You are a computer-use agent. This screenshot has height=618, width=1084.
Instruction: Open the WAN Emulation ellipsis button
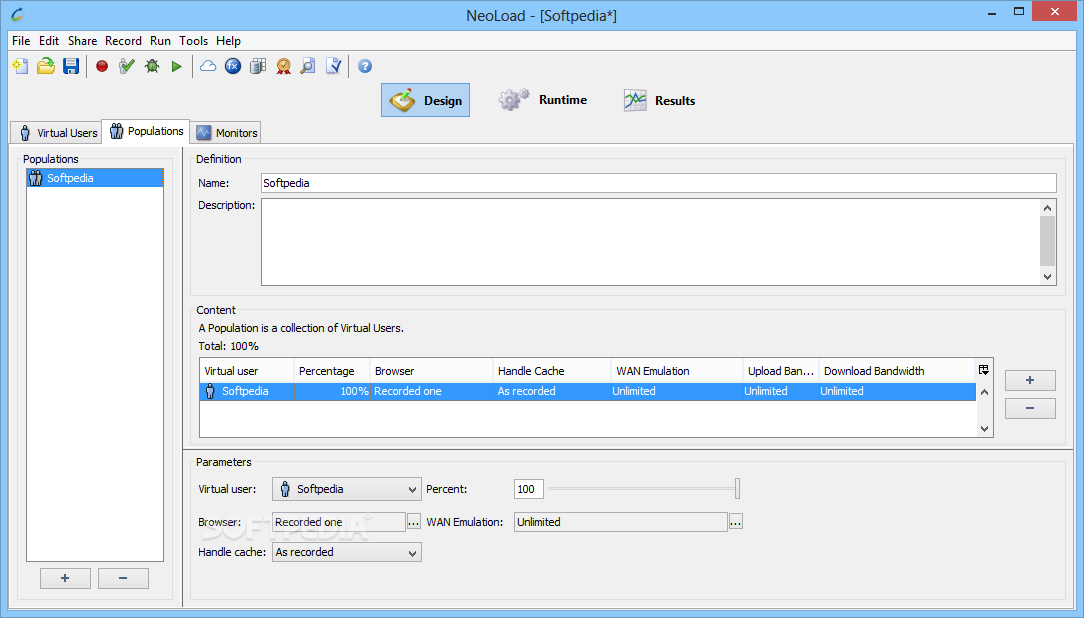click(x=736, y=523)
